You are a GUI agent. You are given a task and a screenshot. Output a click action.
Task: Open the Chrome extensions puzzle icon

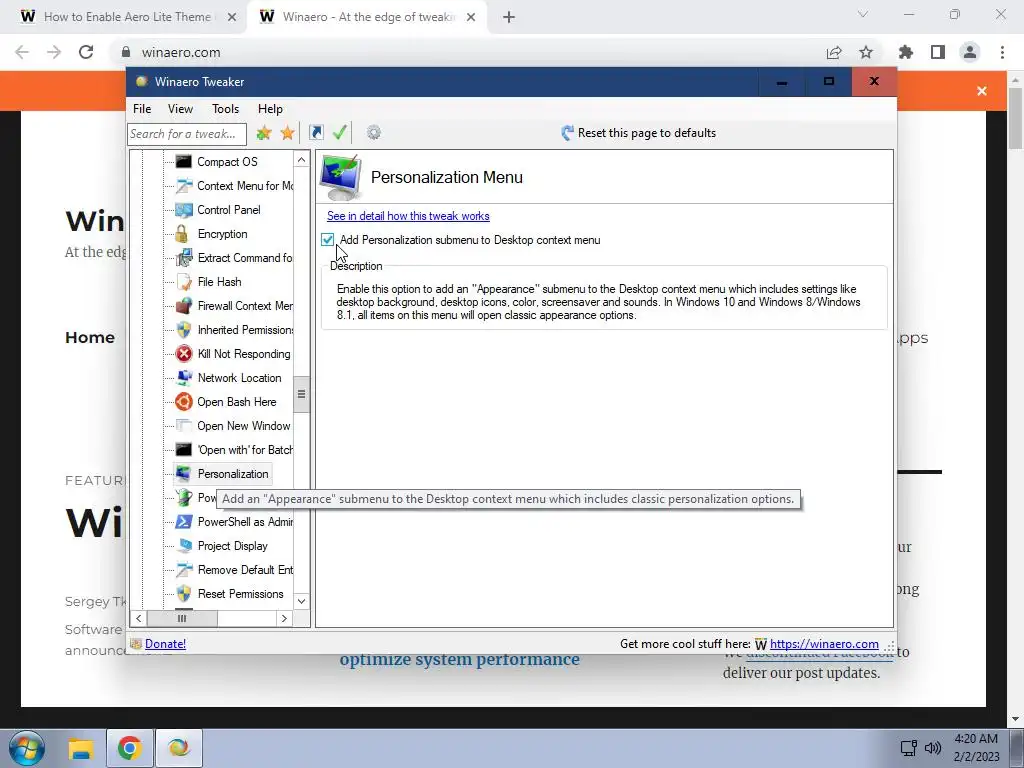(x=906, y=52)
